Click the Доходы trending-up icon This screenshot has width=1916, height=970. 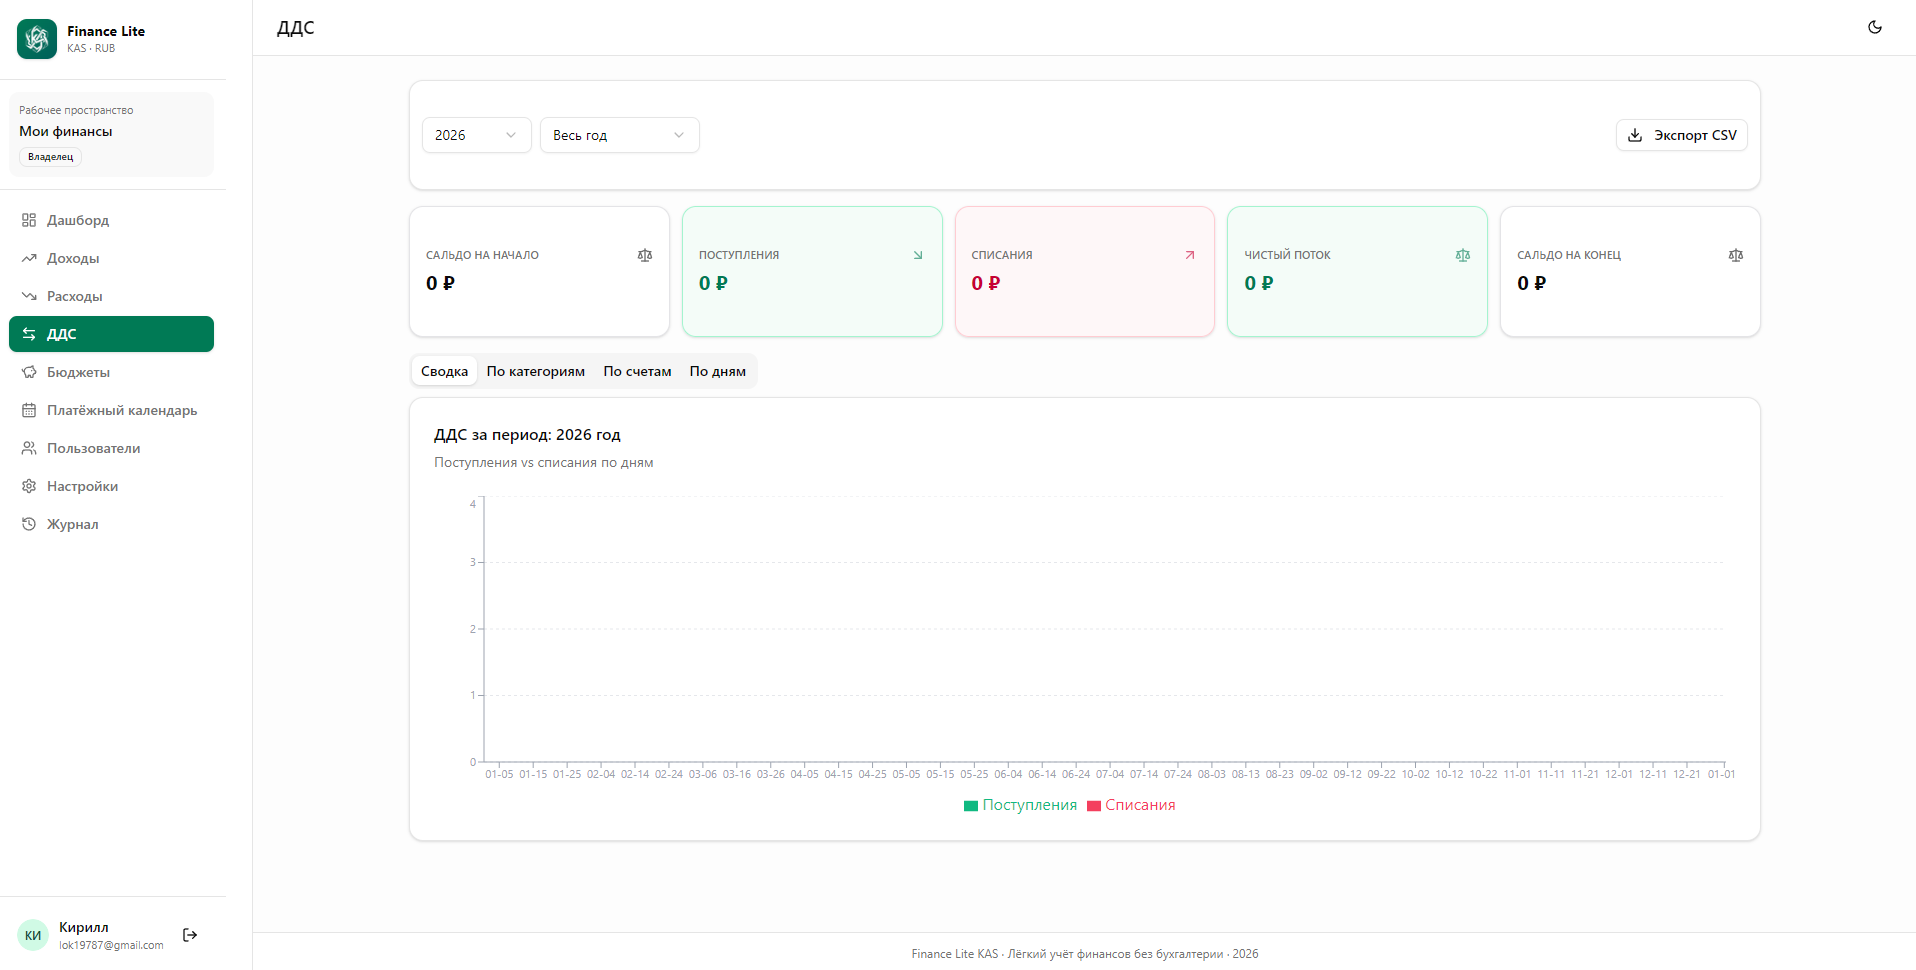coord(29,258)
